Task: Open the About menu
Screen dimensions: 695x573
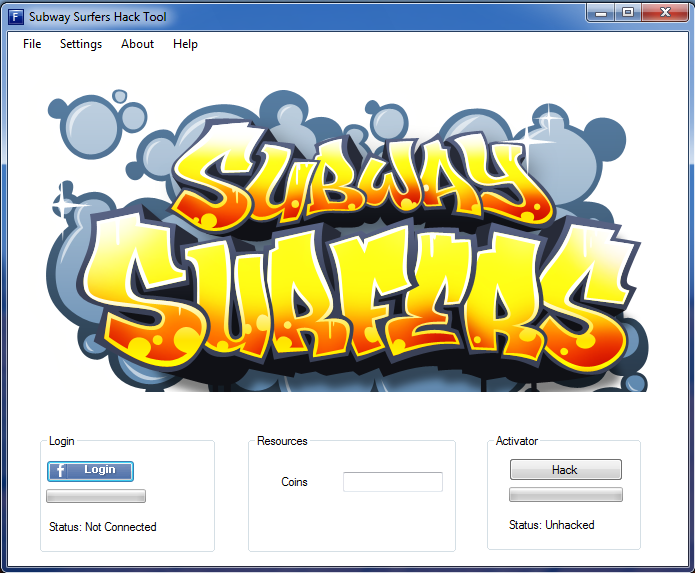Action: coord(137,44)
